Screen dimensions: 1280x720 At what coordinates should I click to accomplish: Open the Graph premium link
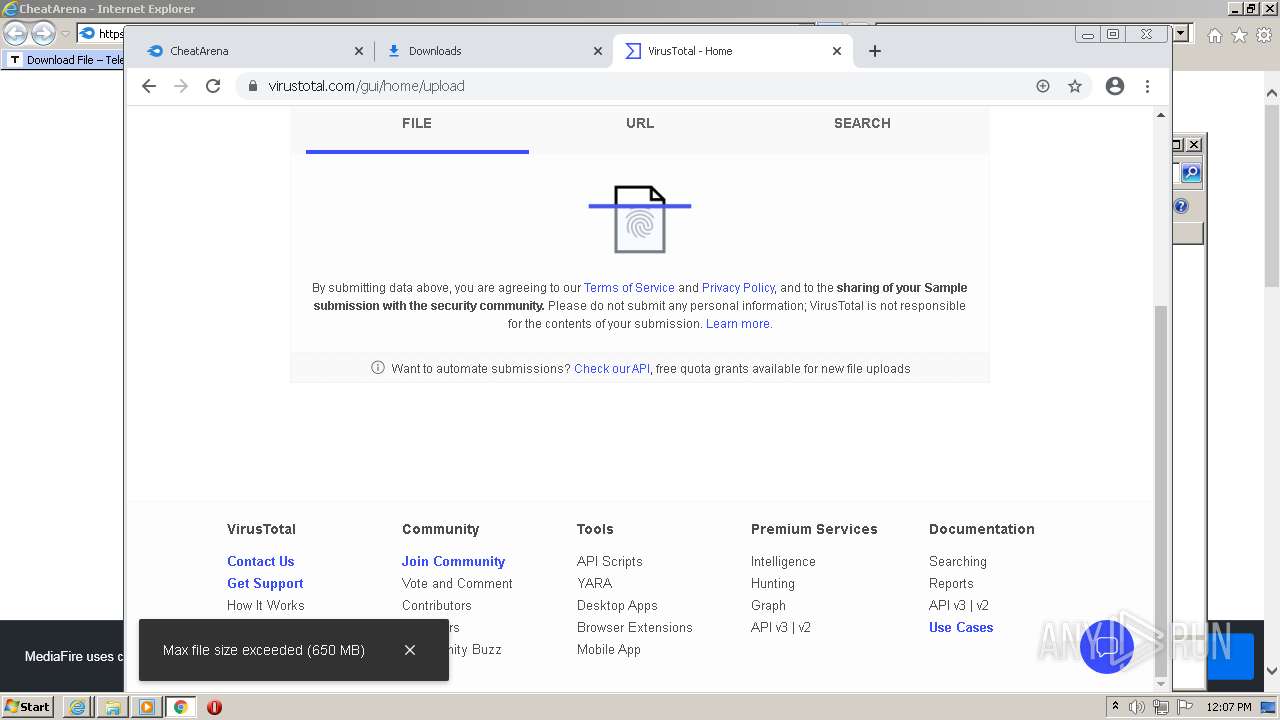tap(768, 605)
